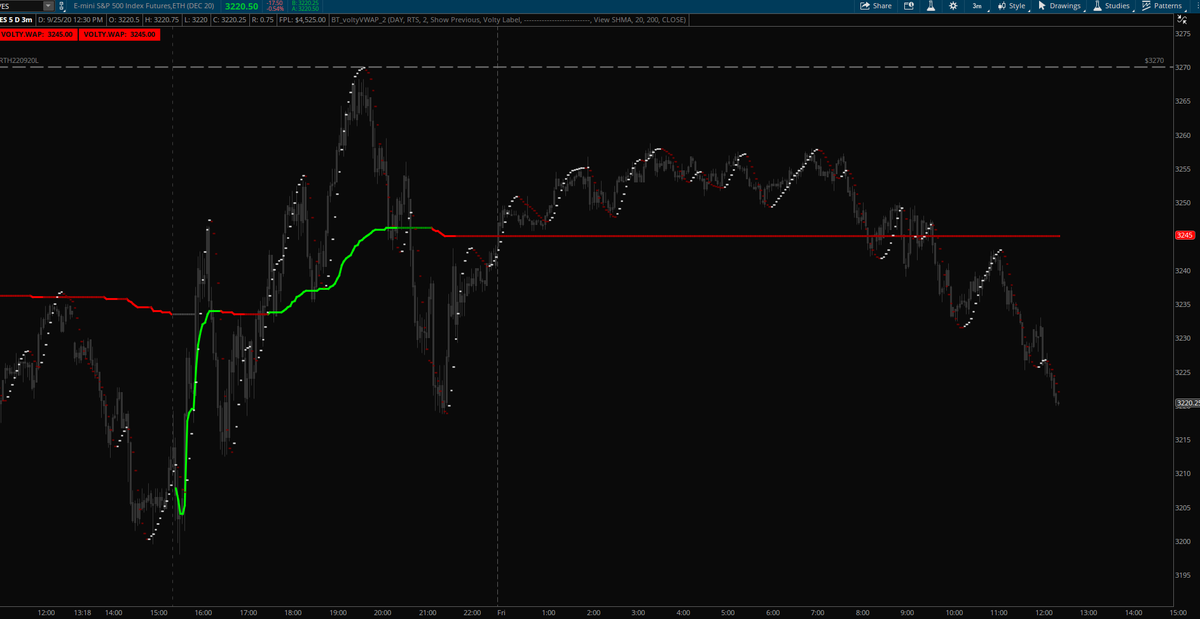This screenshot has width=1200, height=619.
Task: Click the Fri date marker on time axis
Action: [x=502, y=612]
